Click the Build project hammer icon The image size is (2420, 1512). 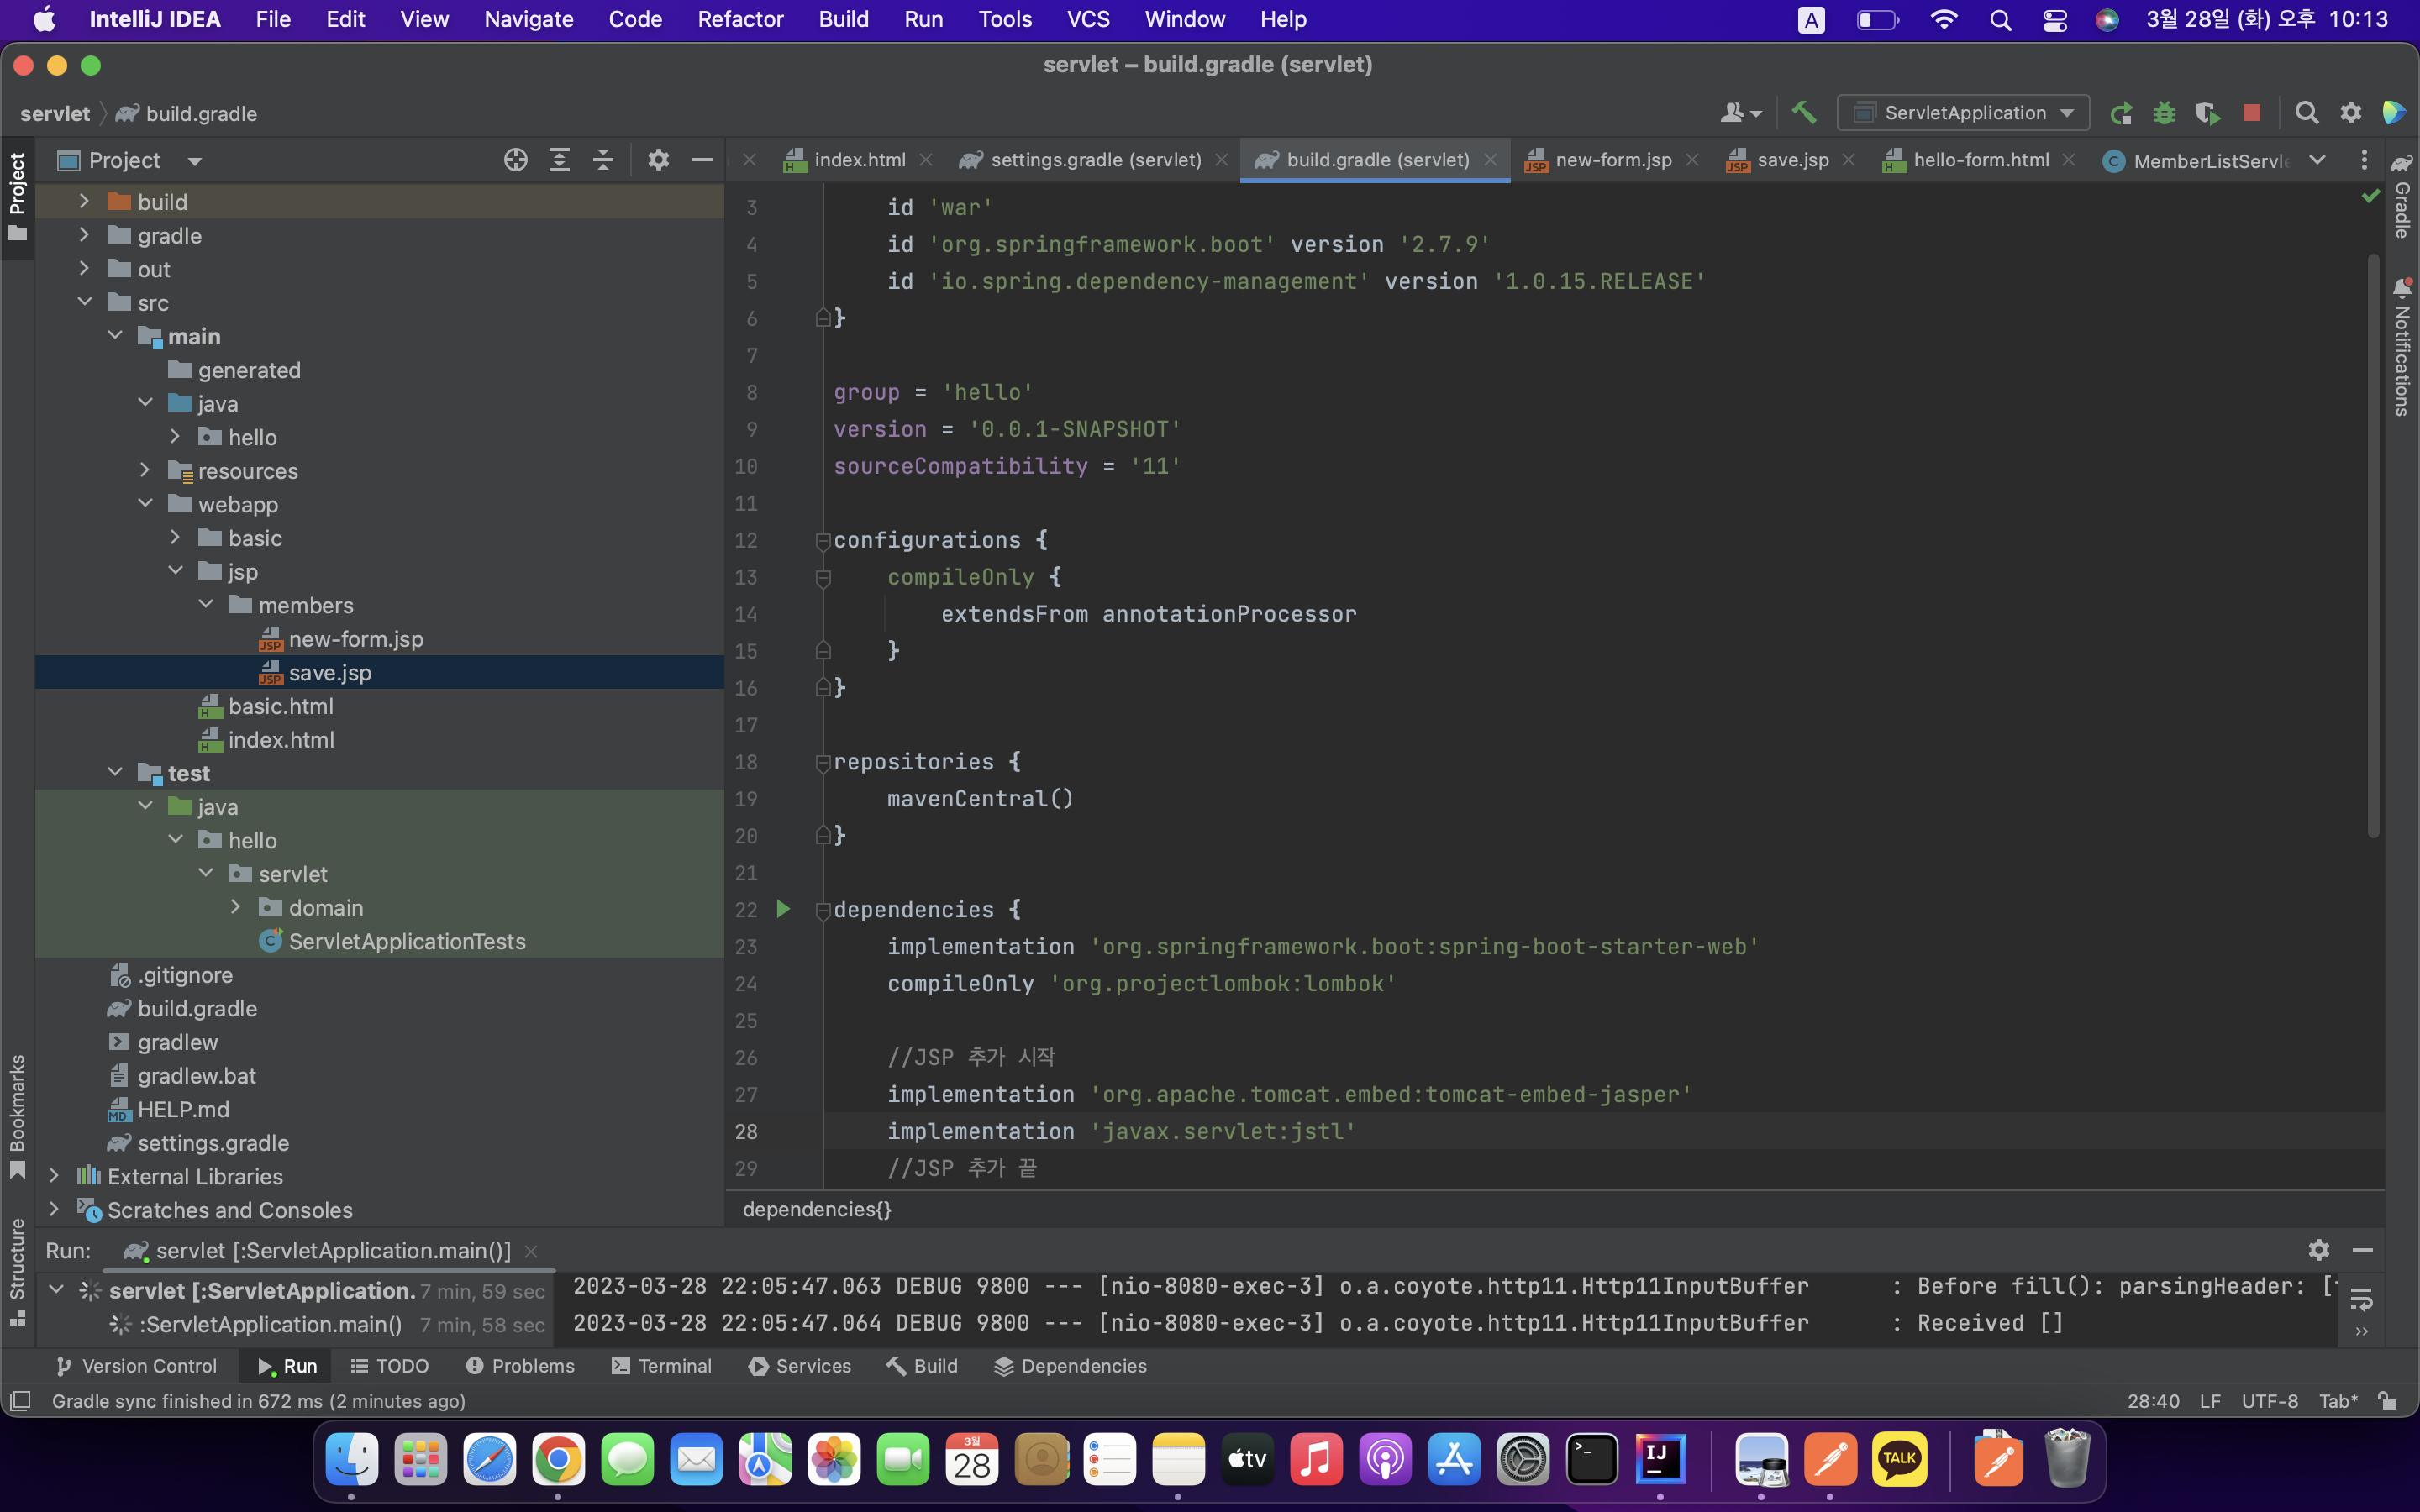(x=1804, y=113)
